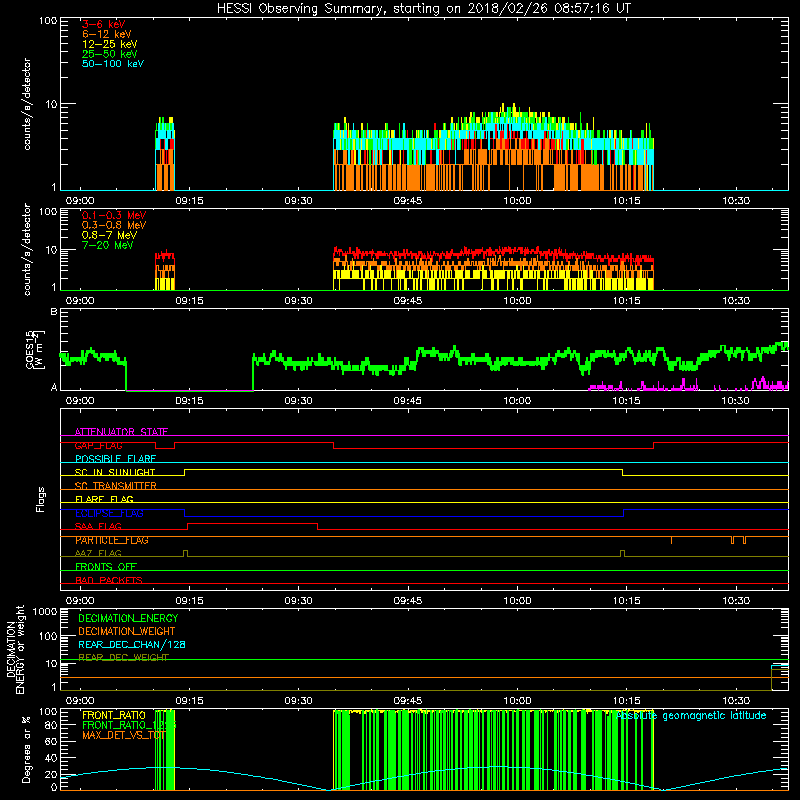Click the GOES15 axis label

point(35,349)
